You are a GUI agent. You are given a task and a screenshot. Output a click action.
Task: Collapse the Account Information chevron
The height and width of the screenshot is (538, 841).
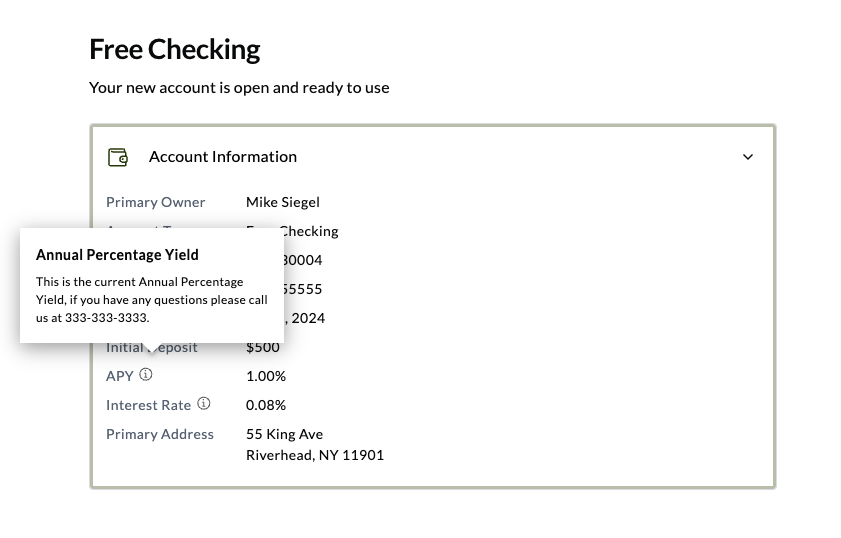(748, 157)
